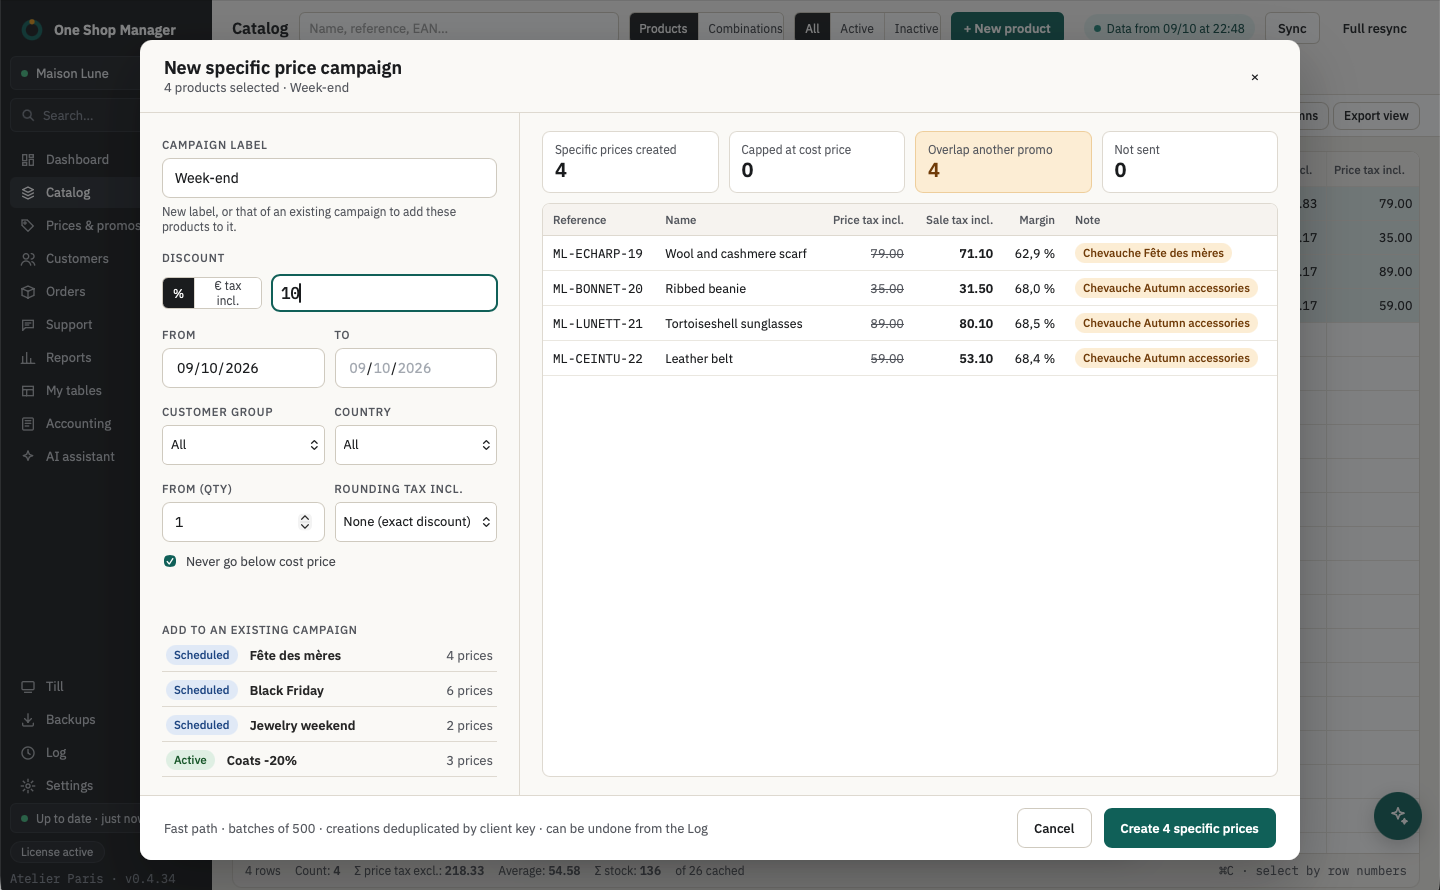Select the € tax incl. discount type
1440x890 pixels.
[228, 293]
